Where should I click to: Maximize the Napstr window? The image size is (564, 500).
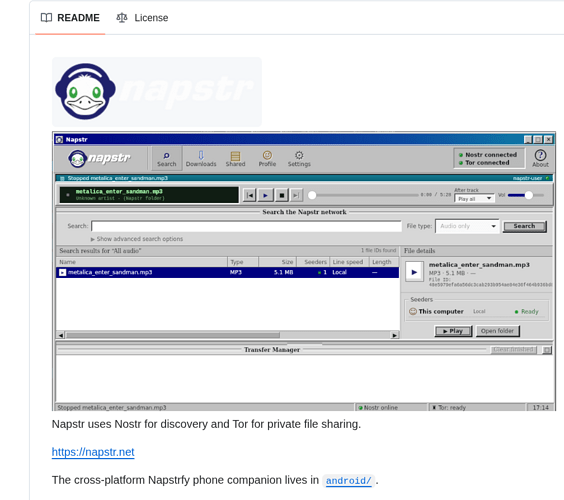point(538,140)
